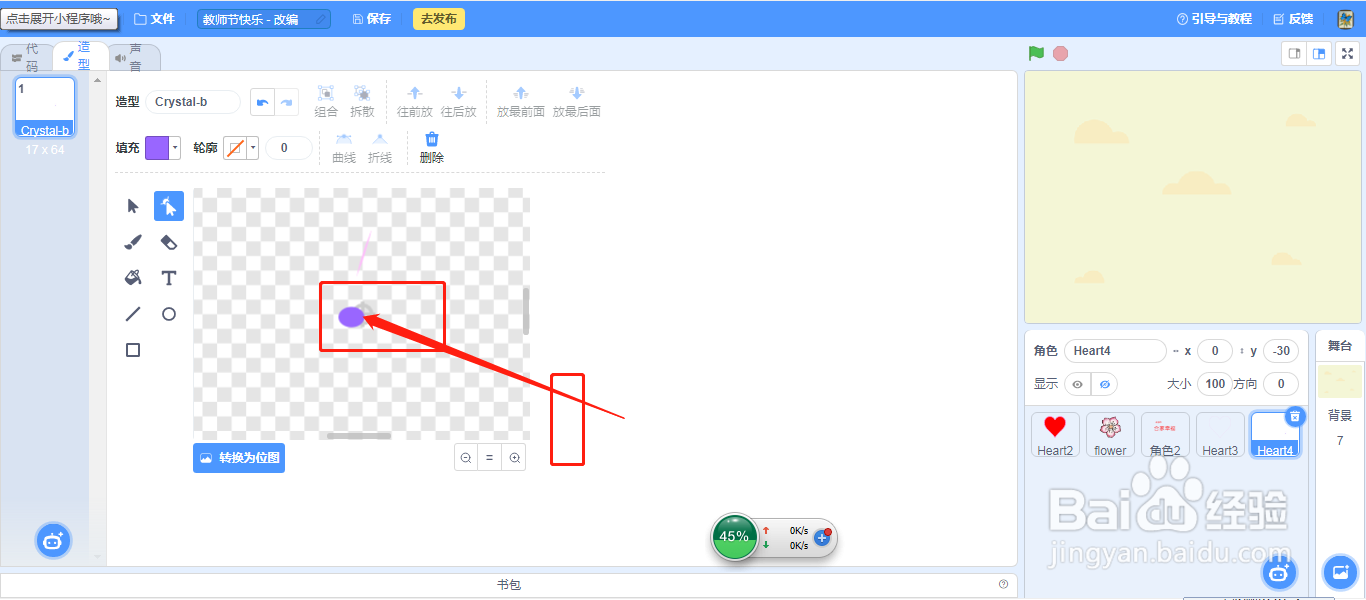This screenshot has width=1366, height=600.
Task: Pick the Fill (paint bucket) tool
Action: coord(131,277)
